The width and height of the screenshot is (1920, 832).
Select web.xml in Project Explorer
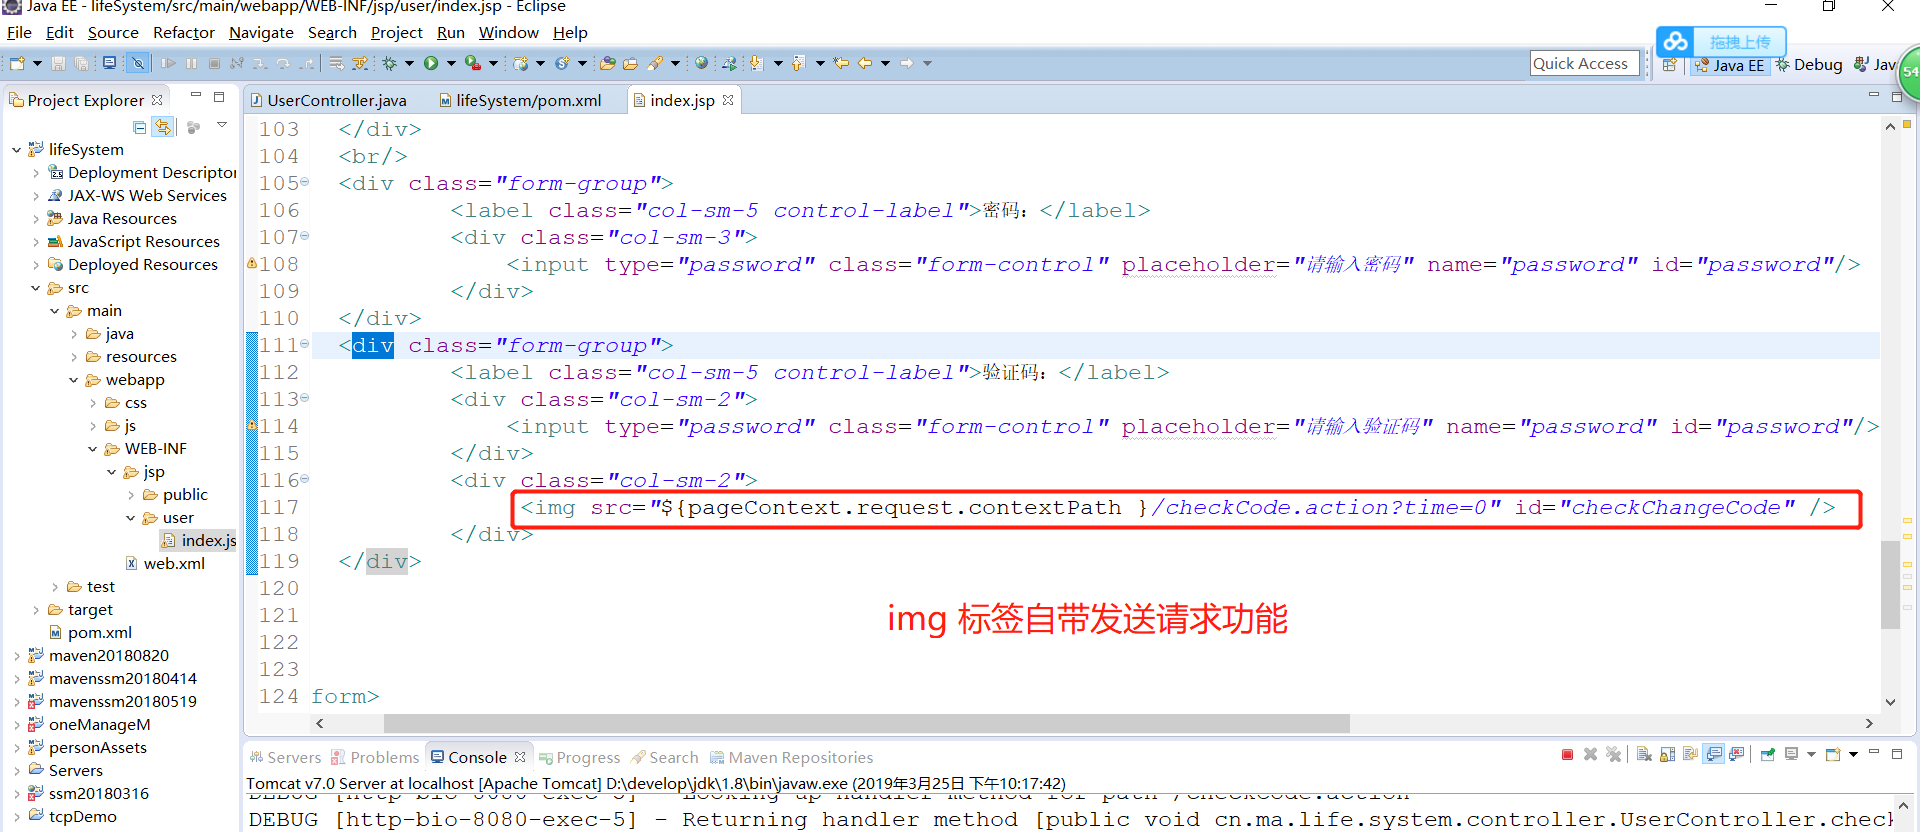[165, 564]
